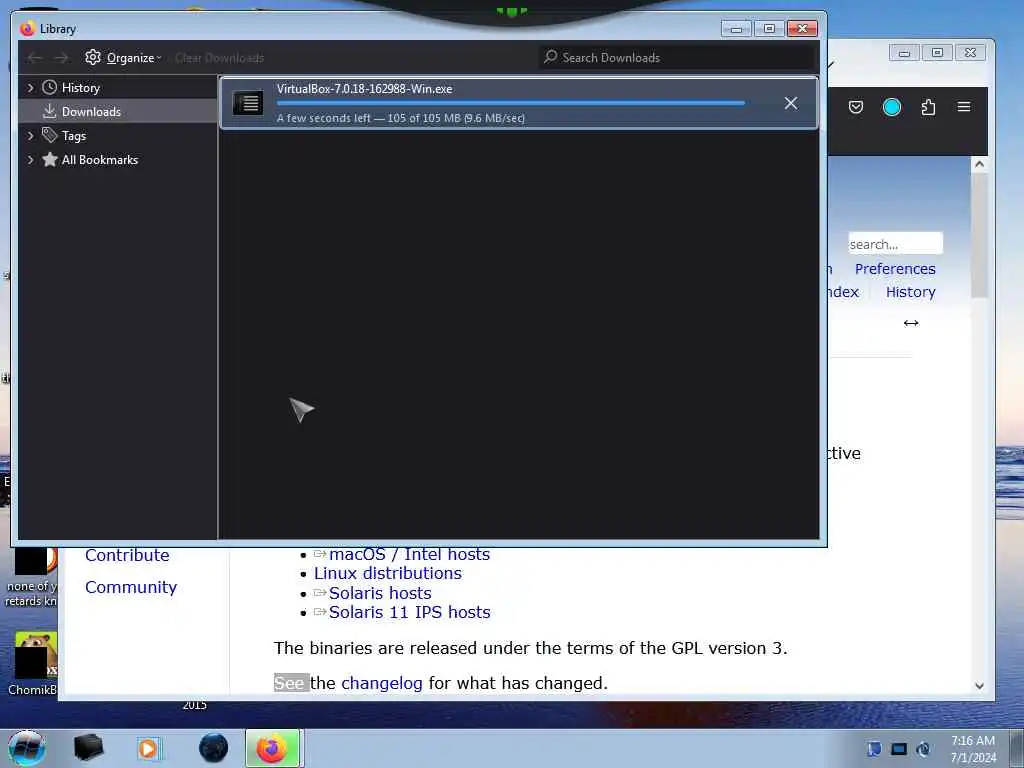Open the Firefox extensions puzzle icon

[928, 107]
